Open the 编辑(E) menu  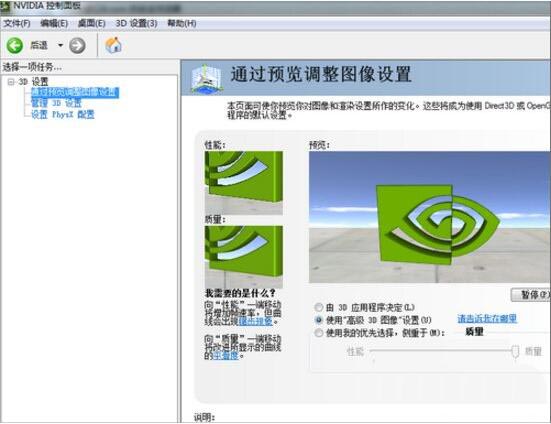[x=54, y=24]
